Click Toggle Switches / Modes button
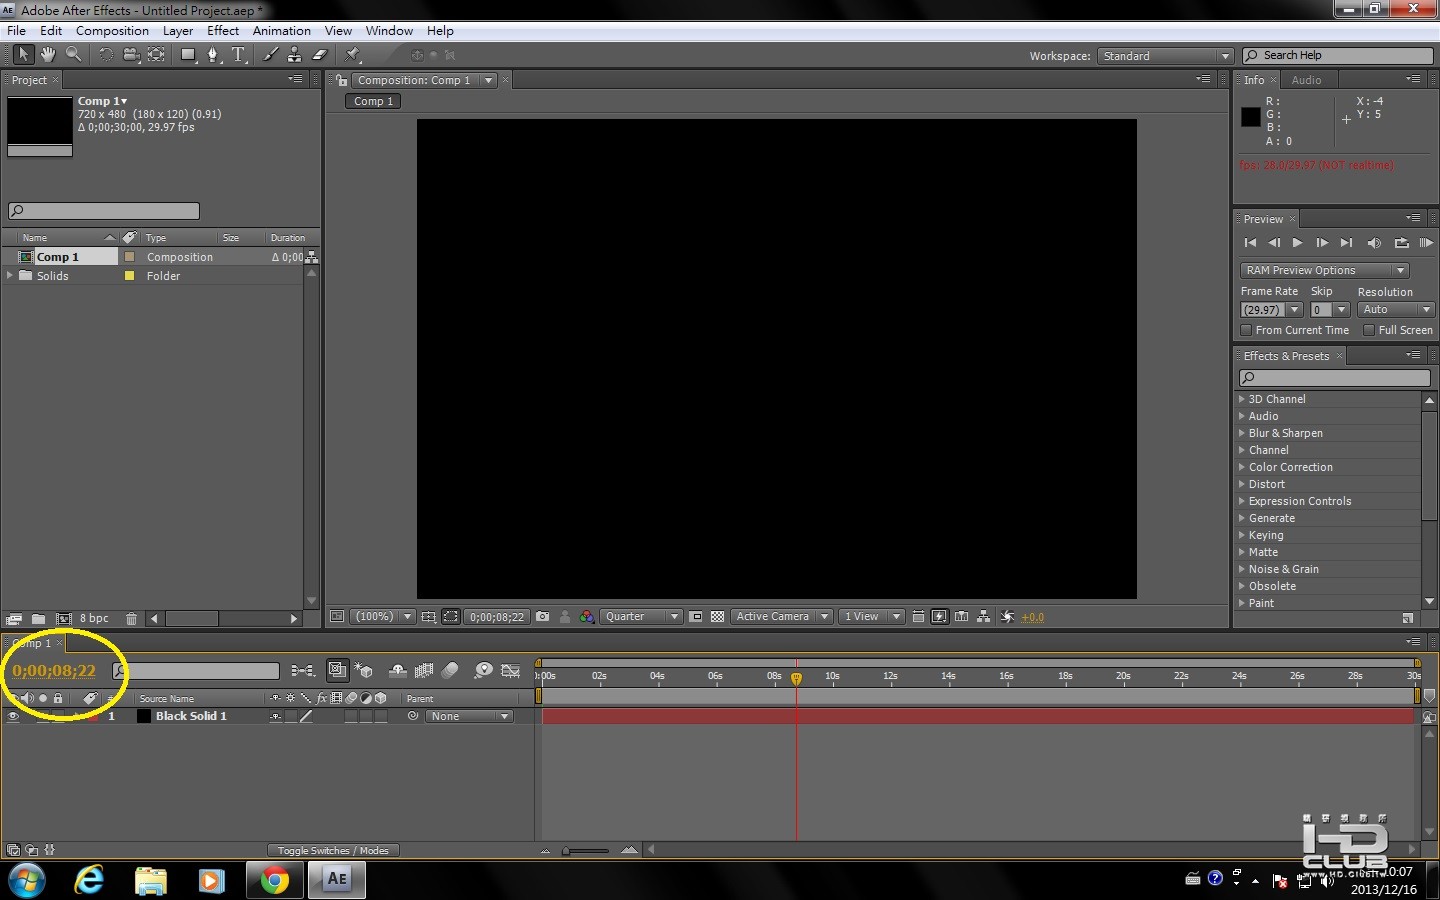The width and height of the screenshot is (1440, 900). 333,851
